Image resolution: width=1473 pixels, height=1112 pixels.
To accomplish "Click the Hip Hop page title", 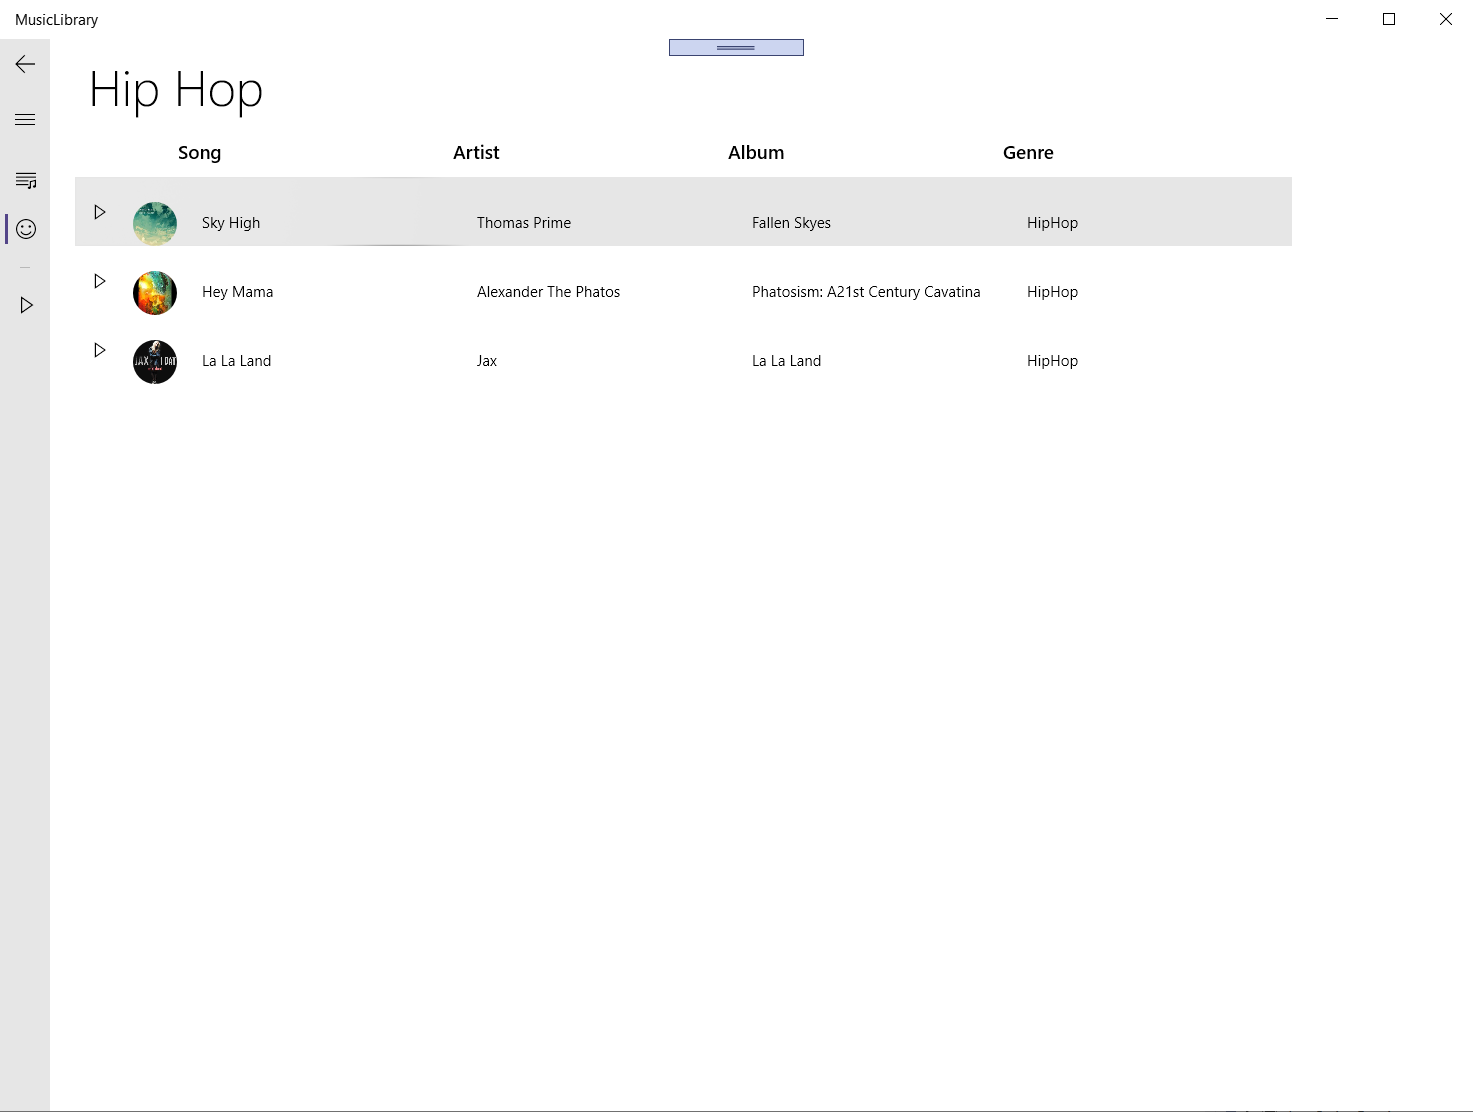I will pyautogui.click(x=175, y=90).
